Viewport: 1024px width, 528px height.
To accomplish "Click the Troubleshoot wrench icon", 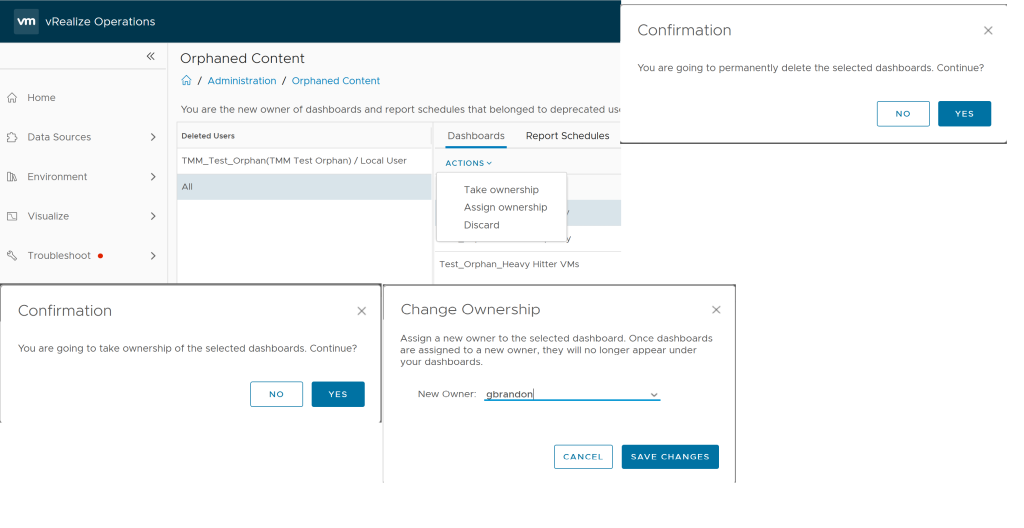I will [x=12, y=256].
